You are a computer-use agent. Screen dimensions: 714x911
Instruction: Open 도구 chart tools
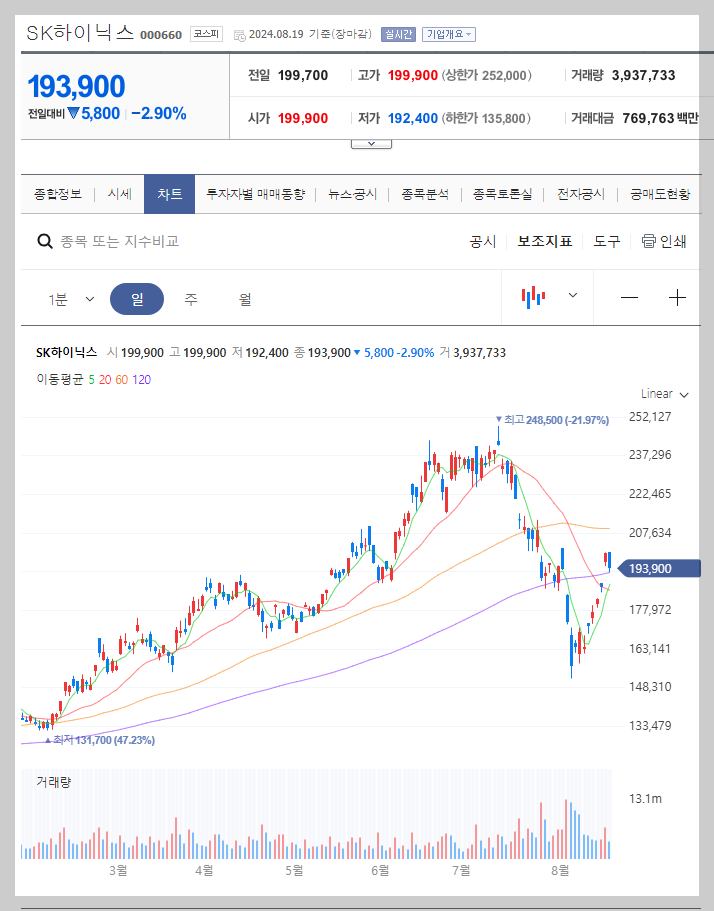pyautogui.click(x=606, y=241)
